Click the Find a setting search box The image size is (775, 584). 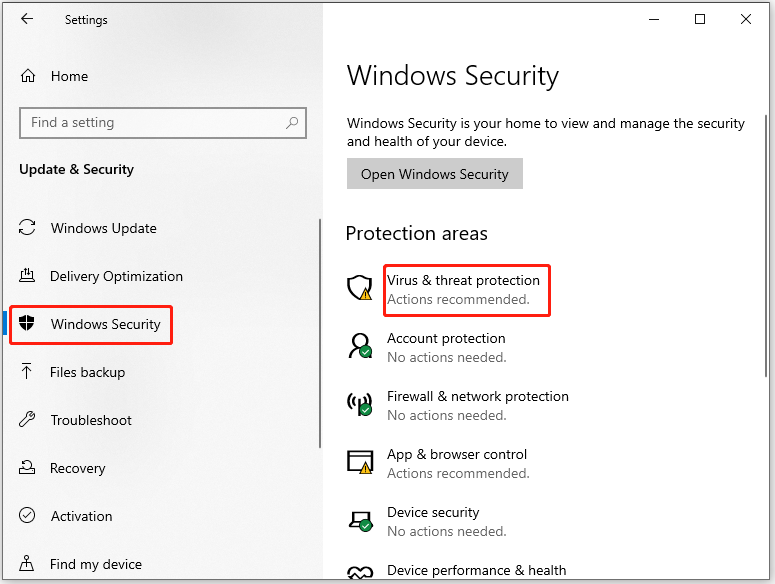[150, 123]
